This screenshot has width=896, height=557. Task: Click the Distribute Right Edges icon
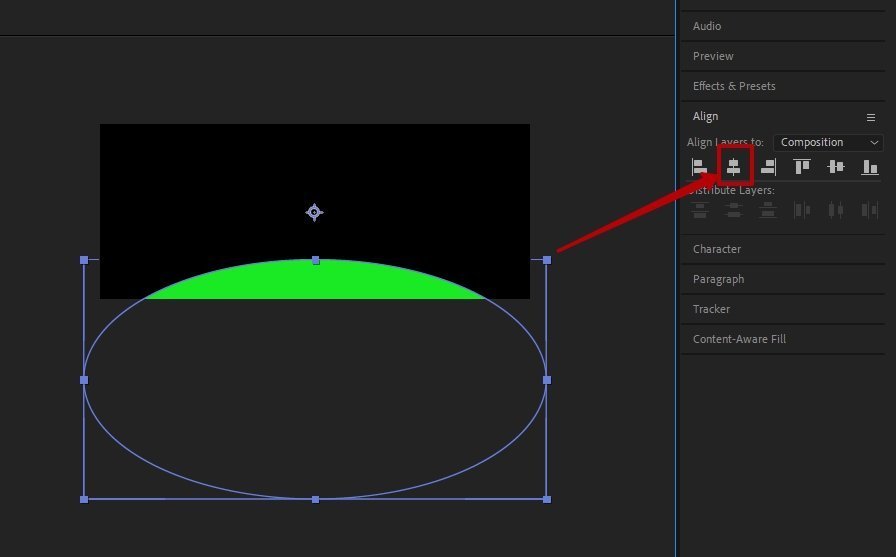(870, 210)
